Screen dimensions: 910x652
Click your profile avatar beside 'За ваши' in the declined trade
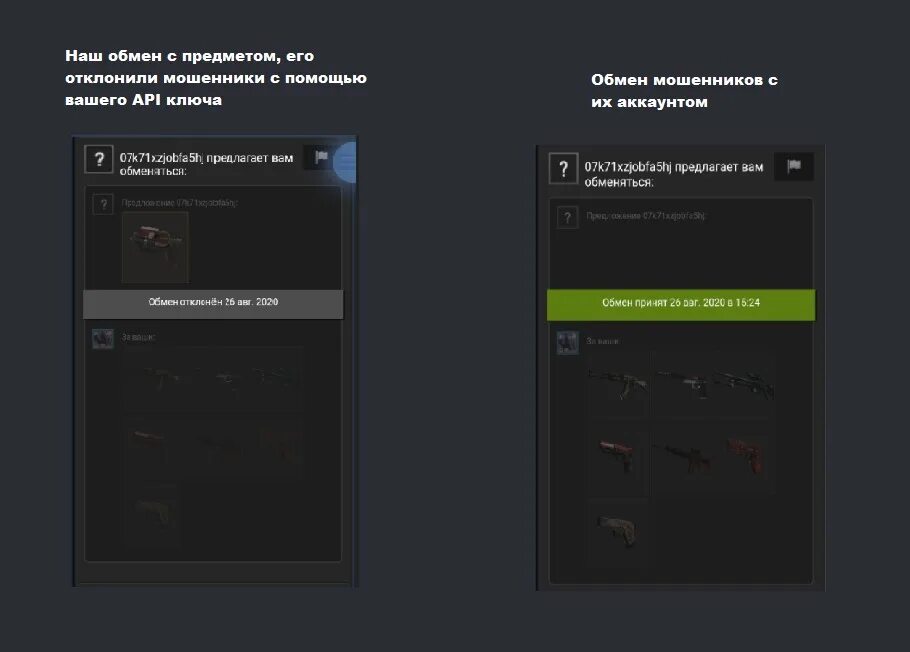[103, 338]
